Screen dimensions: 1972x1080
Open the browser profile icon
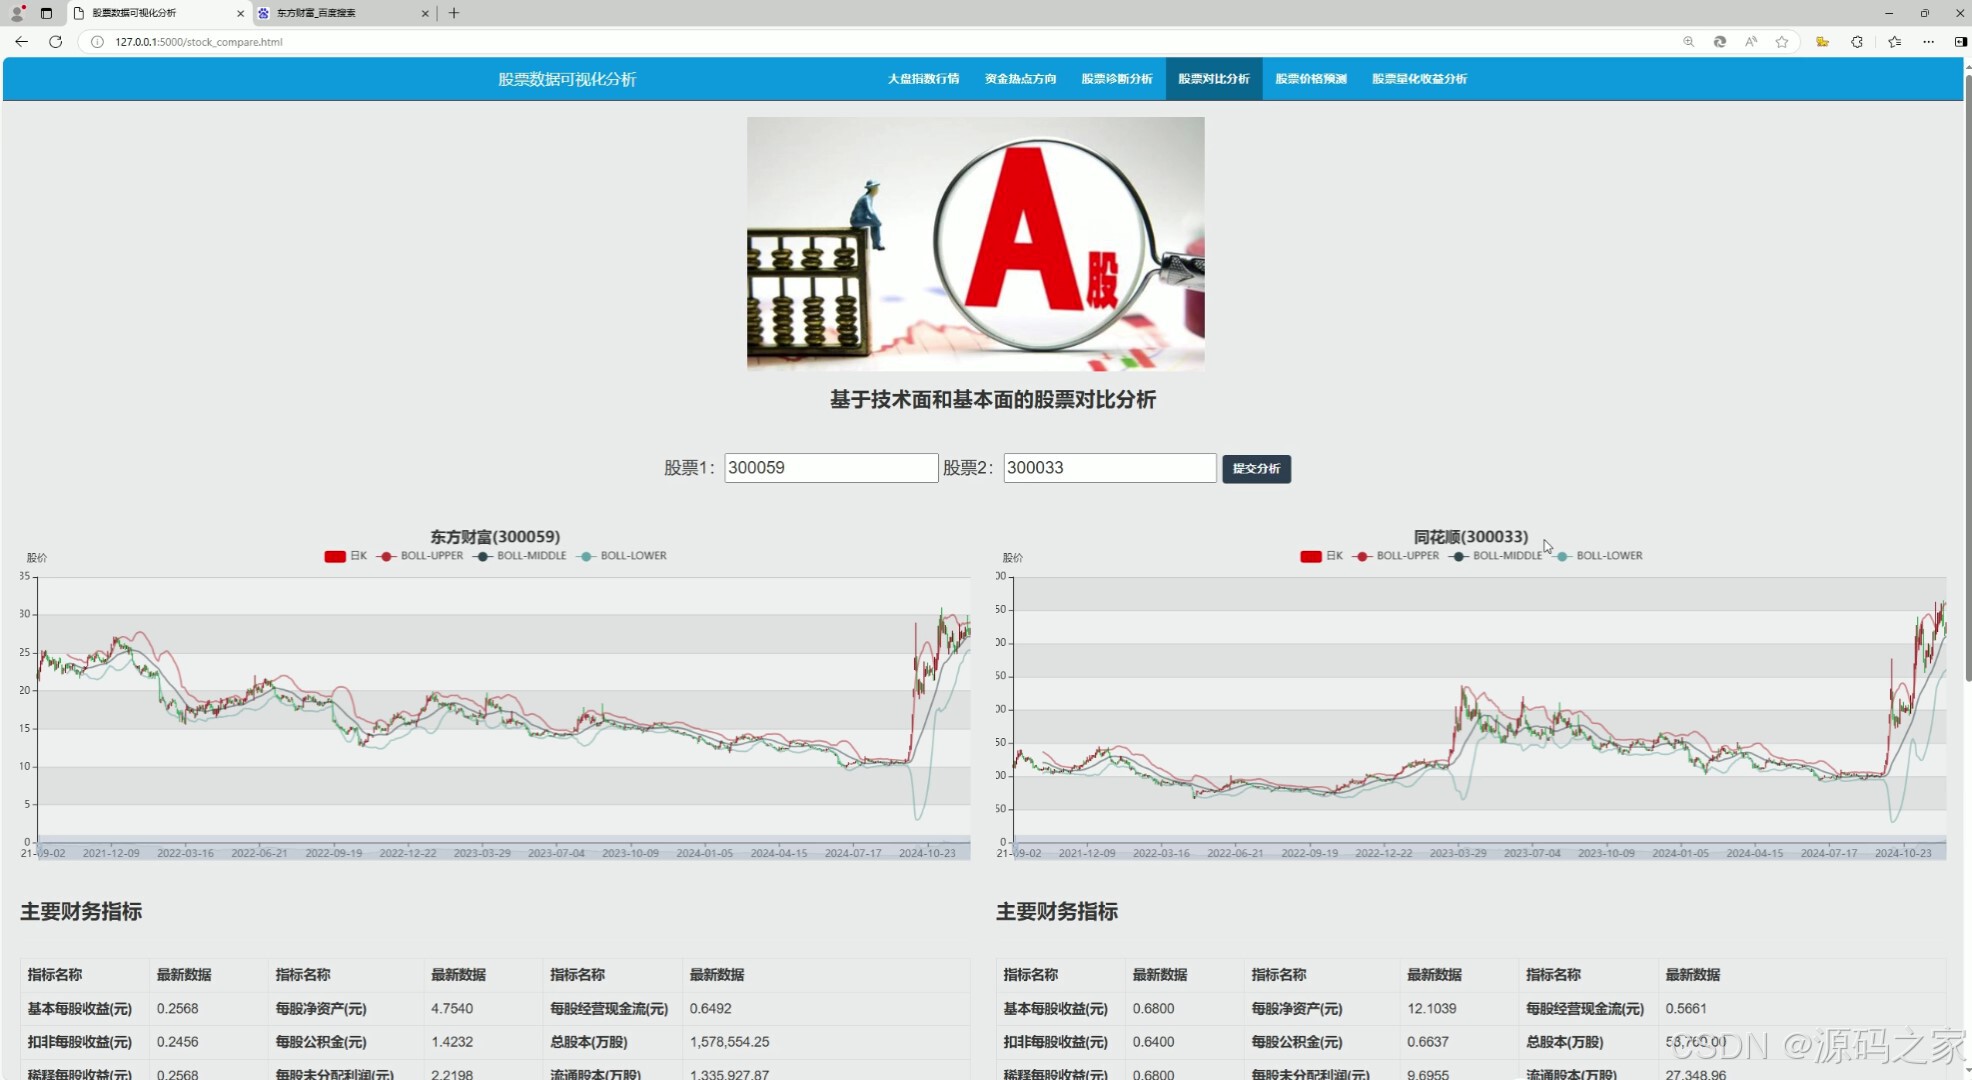tap(17, 13)
